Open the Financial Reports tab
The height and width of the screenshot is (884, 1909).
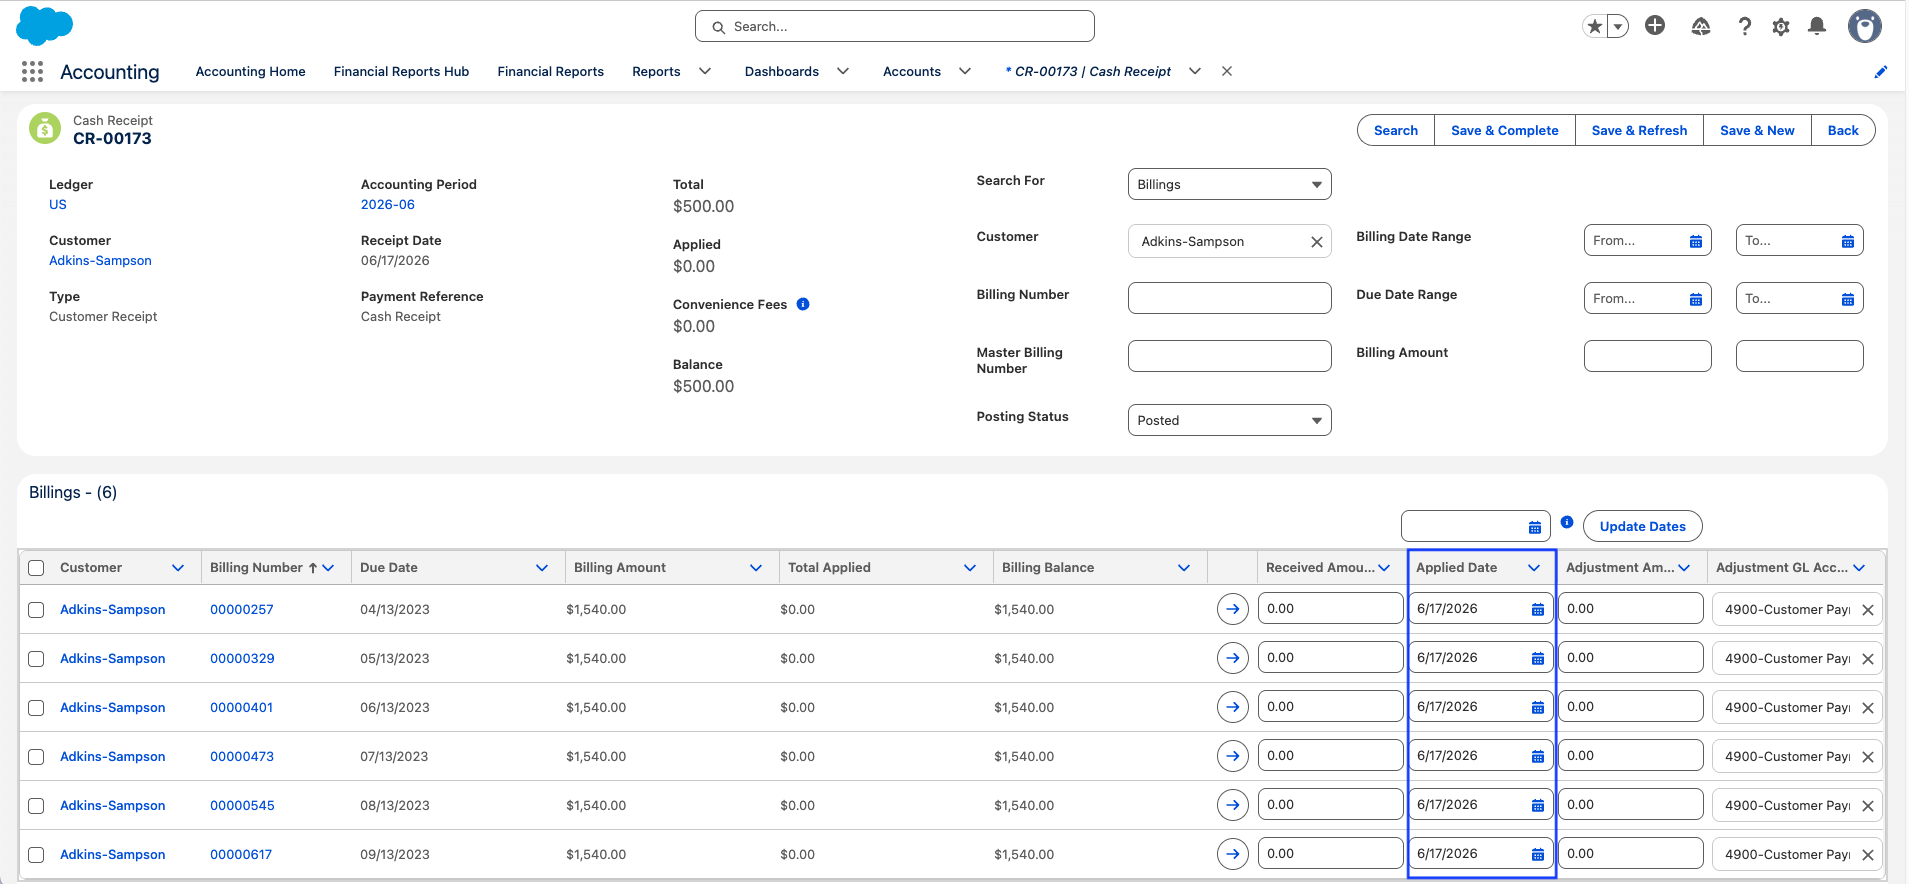550,71
